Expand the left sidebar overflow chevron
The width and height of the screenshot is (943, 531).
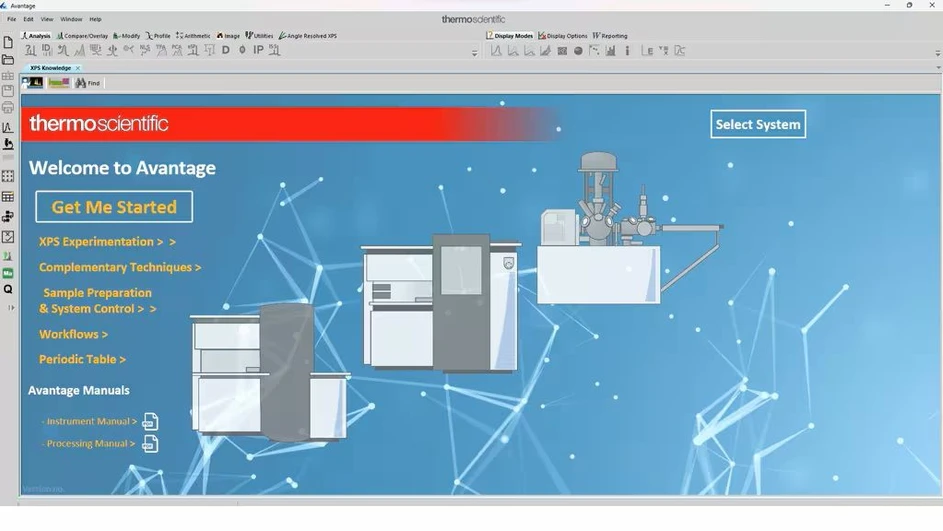(x=11, y=308)
